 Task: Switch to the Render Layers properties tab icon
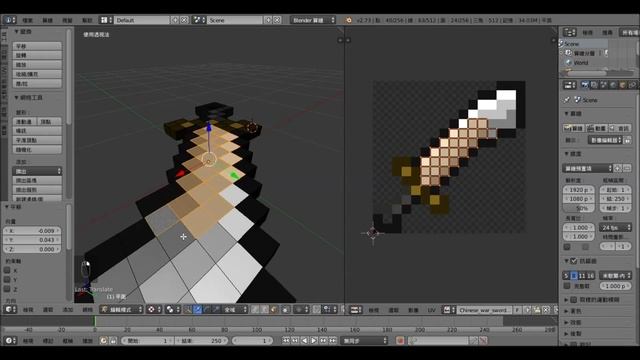(x=594, y=84)
